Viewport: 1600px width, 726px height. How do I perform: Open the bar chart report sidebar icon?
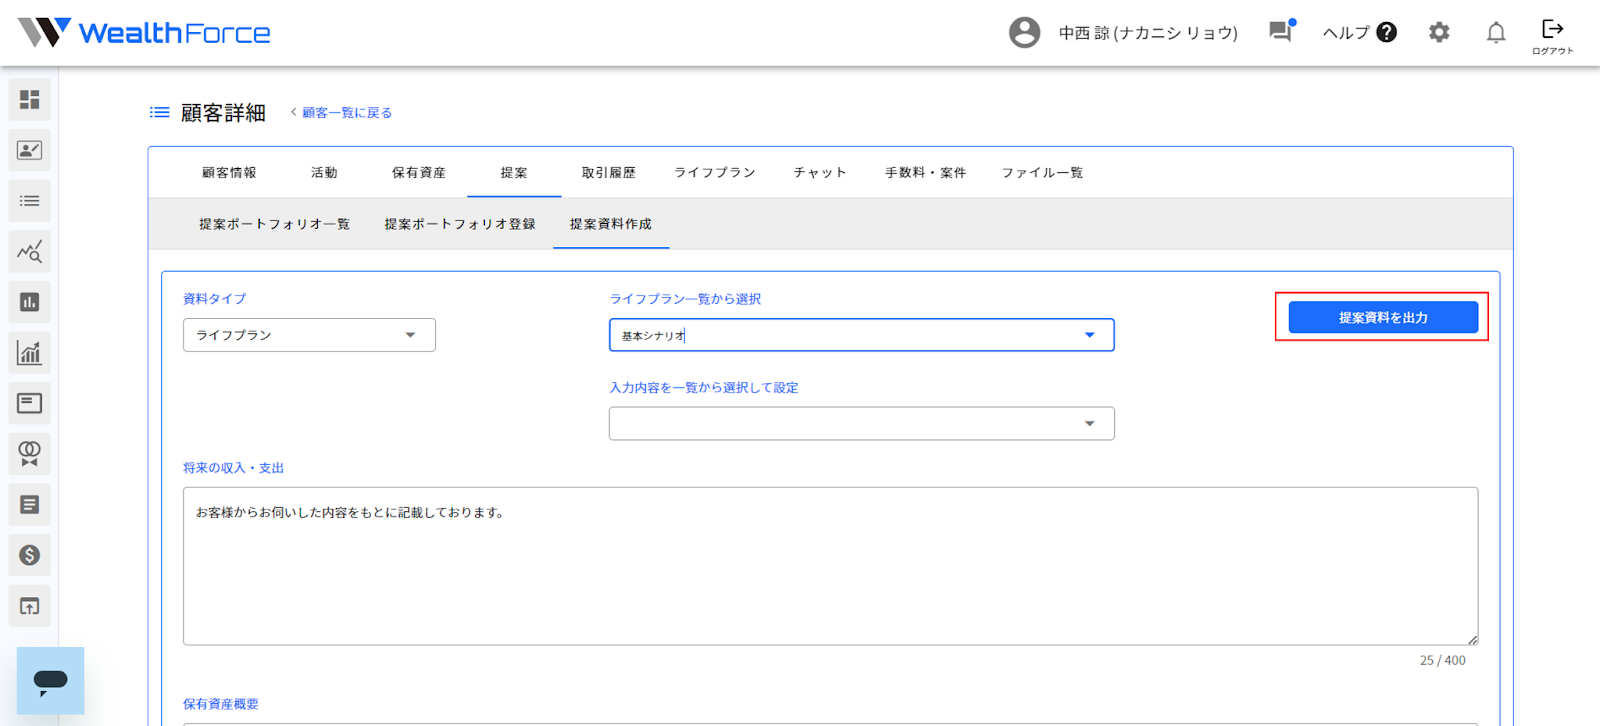pos(30,302)
